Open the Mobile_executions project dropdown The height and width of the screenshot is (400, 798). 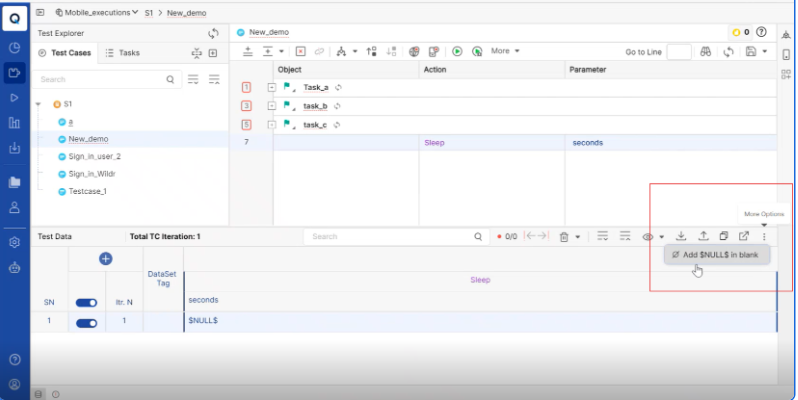[95, 12]
